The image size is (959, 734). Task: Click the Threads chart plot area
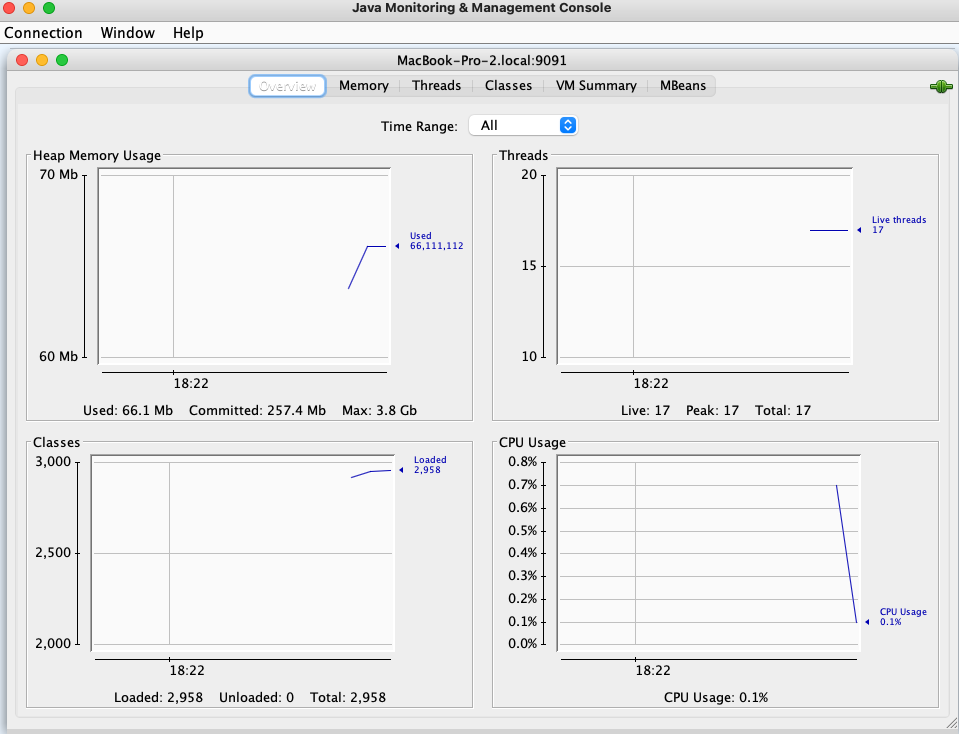pyautogui.click(x=705, y=265)
